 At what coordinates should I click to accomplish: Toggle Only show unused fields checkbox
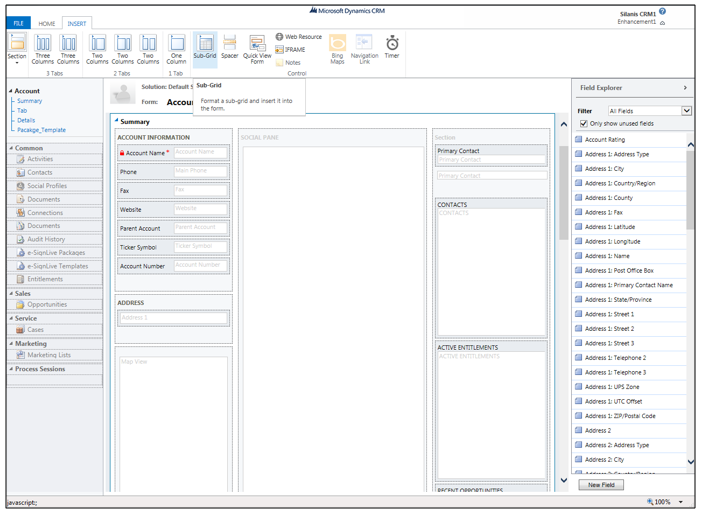click(583, 124)
